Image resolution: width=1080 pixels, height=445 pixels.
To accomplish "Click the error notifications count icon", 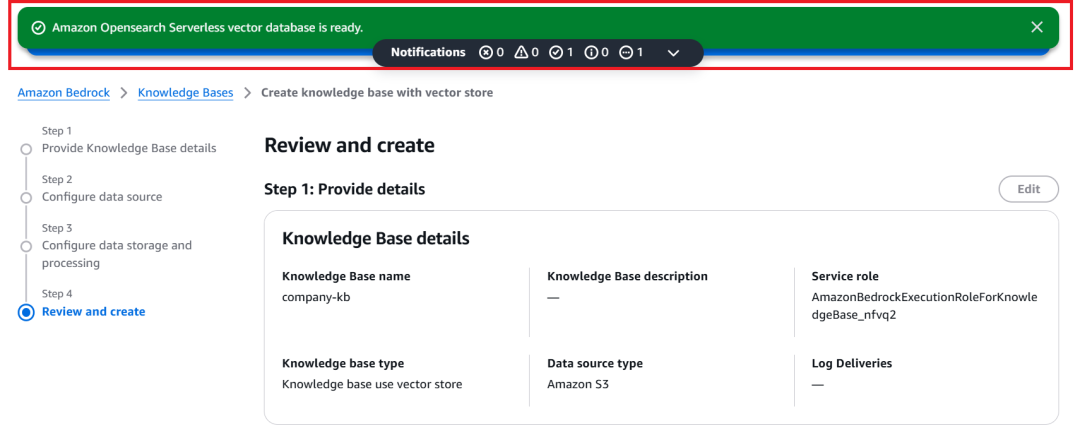I will [486, 52].
